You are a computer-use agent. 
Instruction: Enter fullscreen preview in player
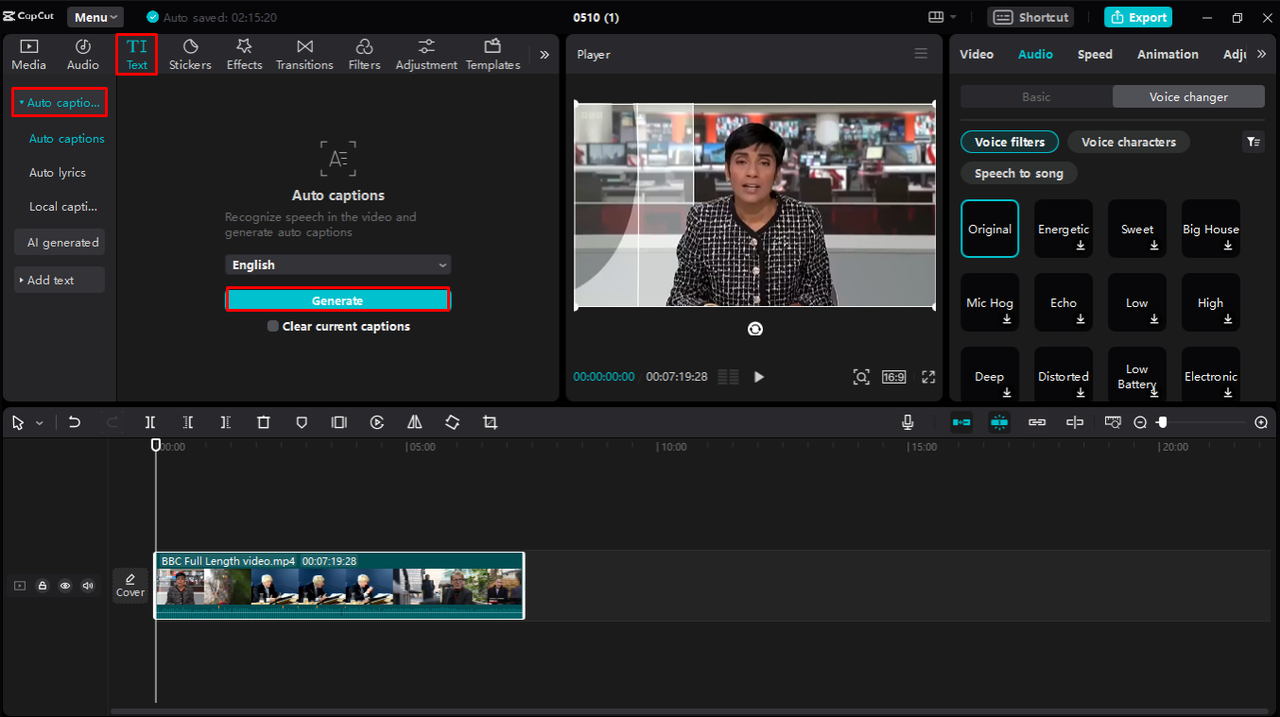(x=928, y=377)
